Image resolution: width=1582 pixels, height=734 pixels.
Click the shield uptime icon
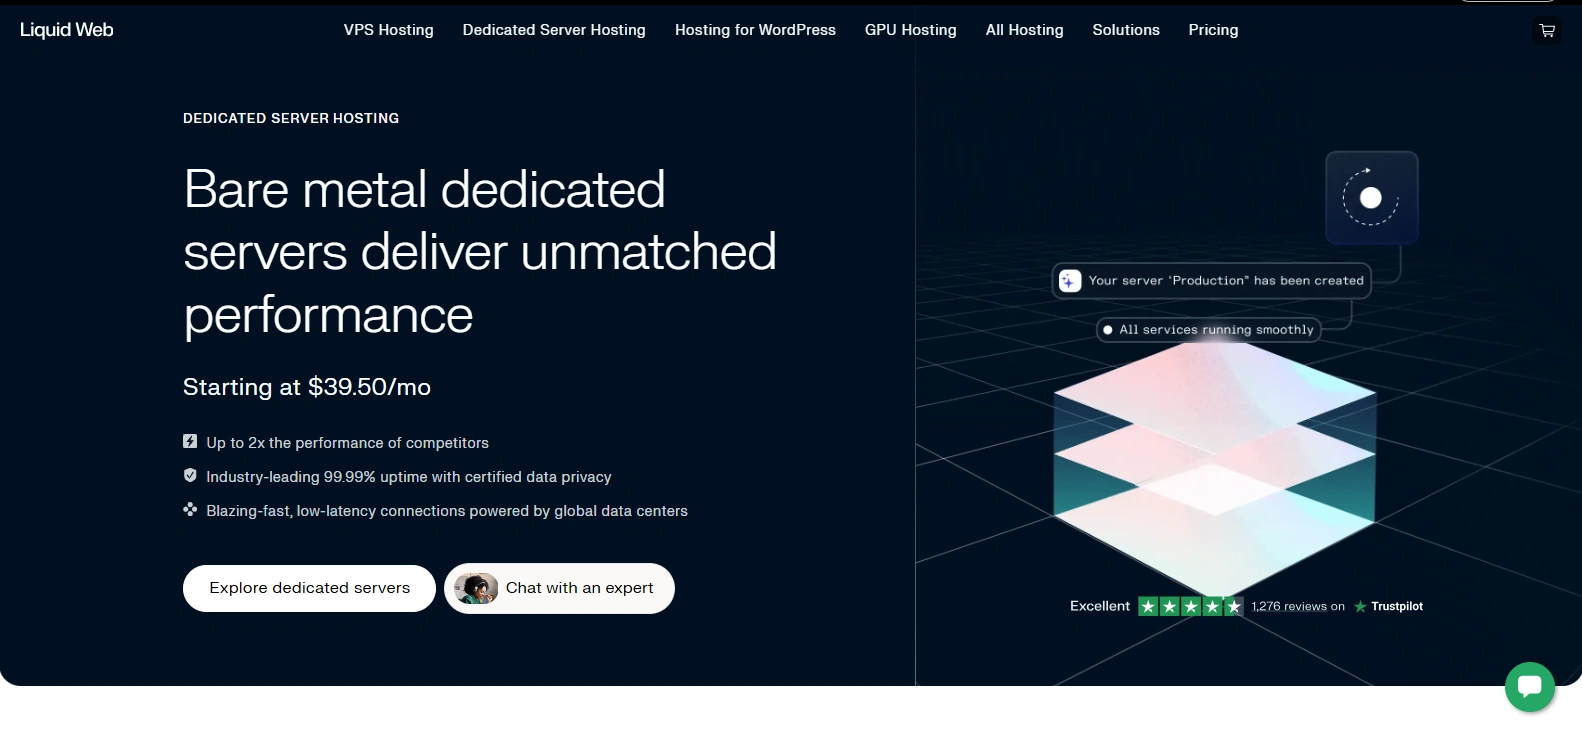(x=190, y=475)
